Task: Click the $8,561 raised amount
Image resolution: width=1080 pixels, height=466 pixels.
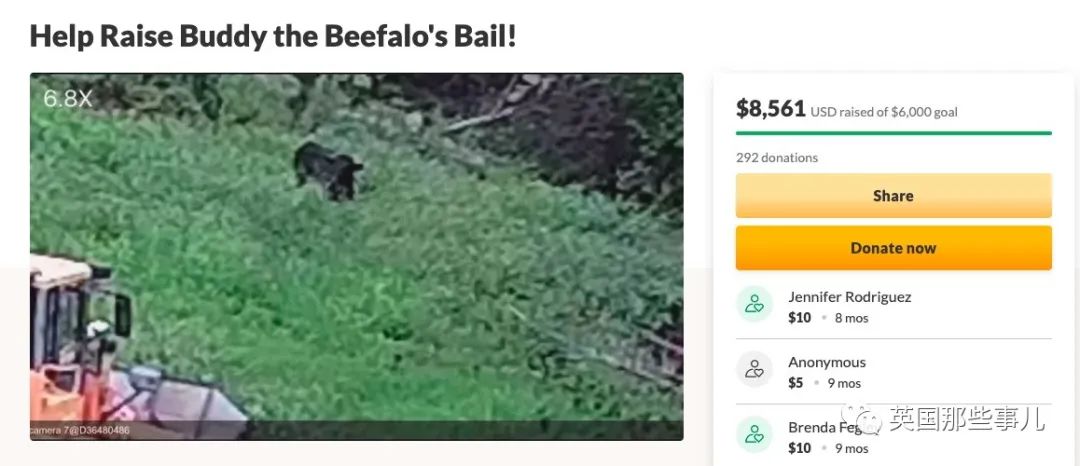Action: click(x=770, y=108)
